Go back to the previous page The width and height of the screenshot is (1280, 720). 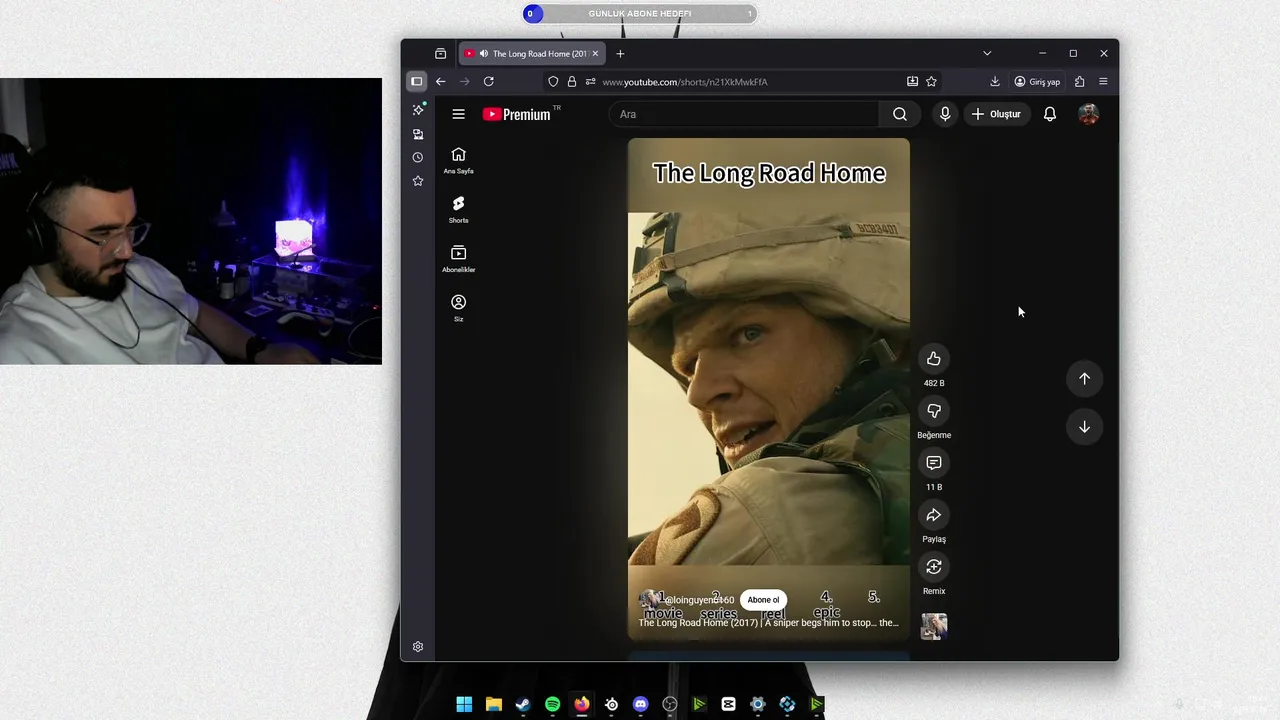440,82
